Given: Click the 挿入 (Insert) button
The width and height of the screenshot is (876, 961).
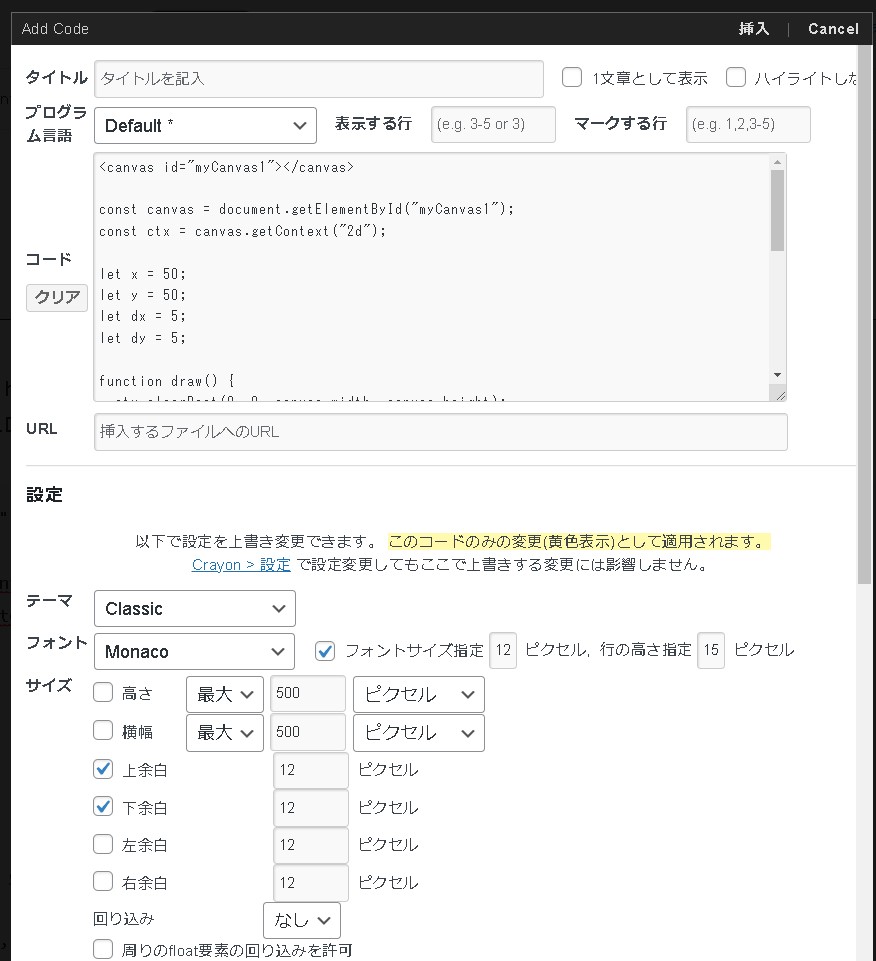Looking at the screenshot, I should [x=753, y=29].
